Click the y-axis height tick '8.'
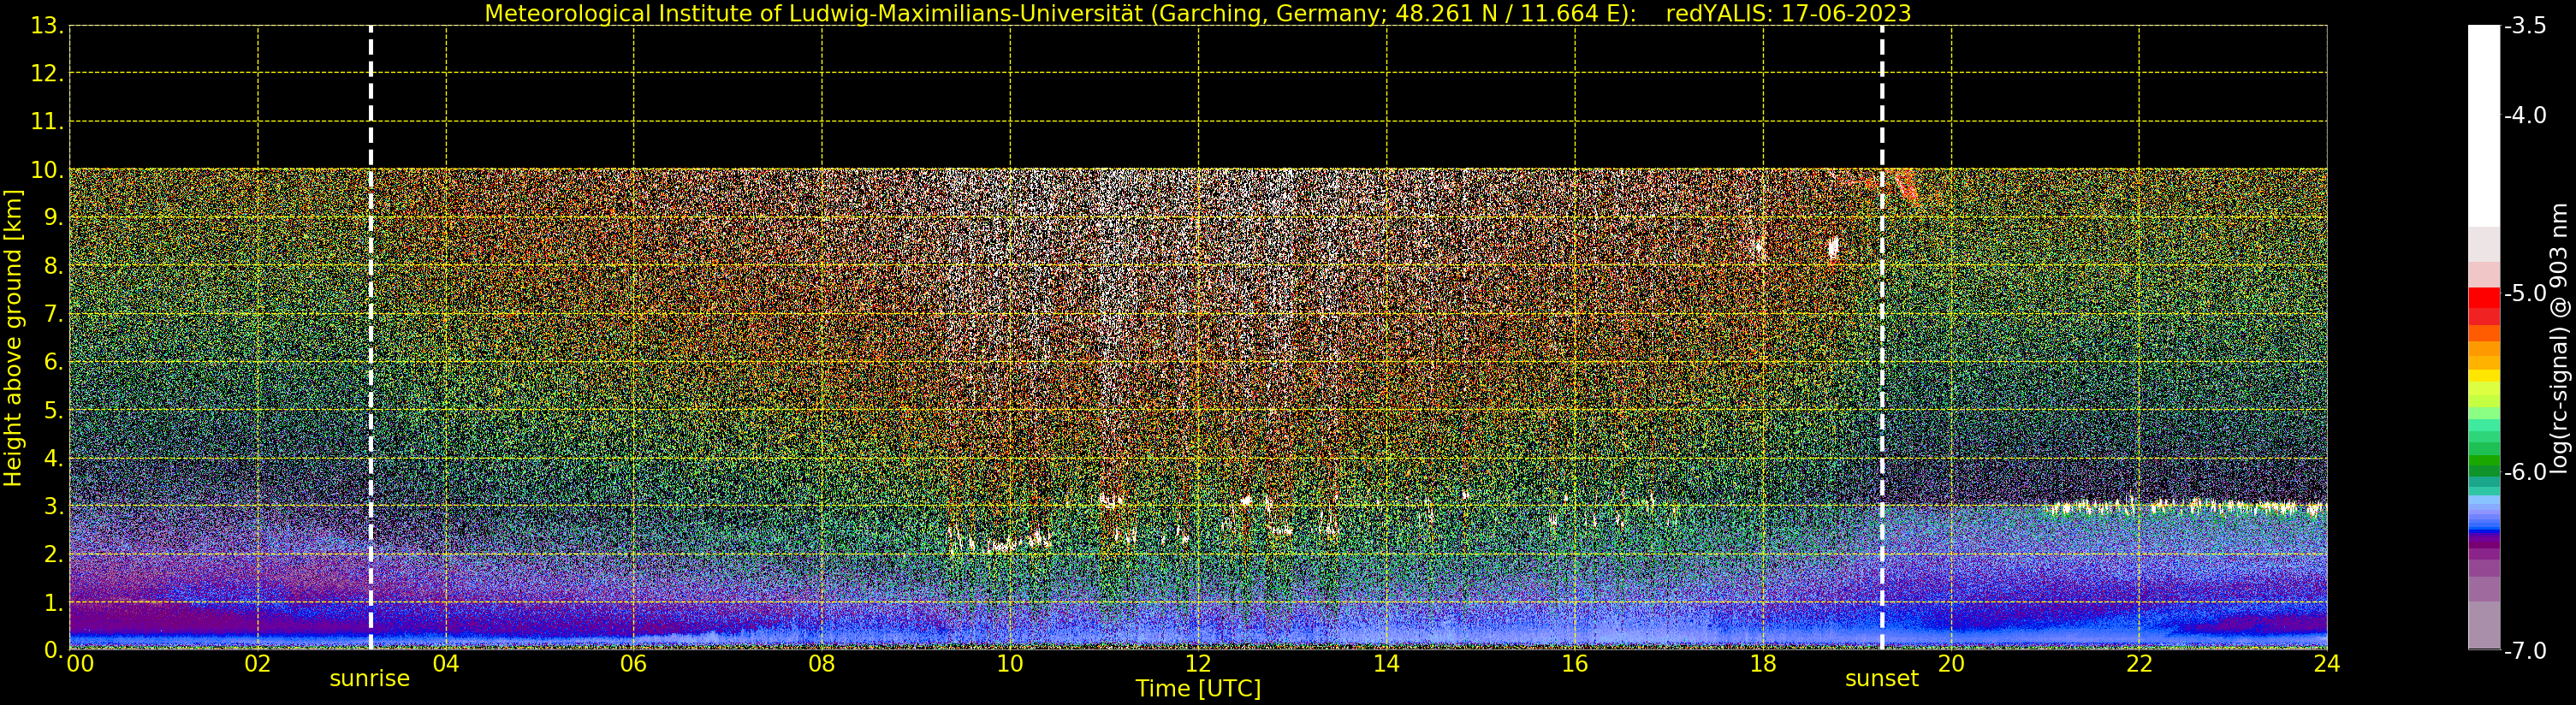2576x705 pixels. [54, 266]
